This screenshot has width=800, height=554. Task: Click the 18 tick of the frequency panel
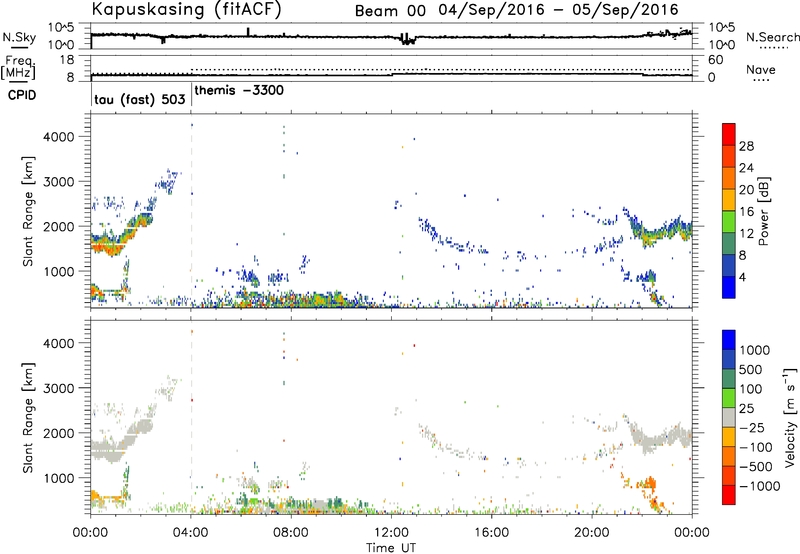point(67,60)
